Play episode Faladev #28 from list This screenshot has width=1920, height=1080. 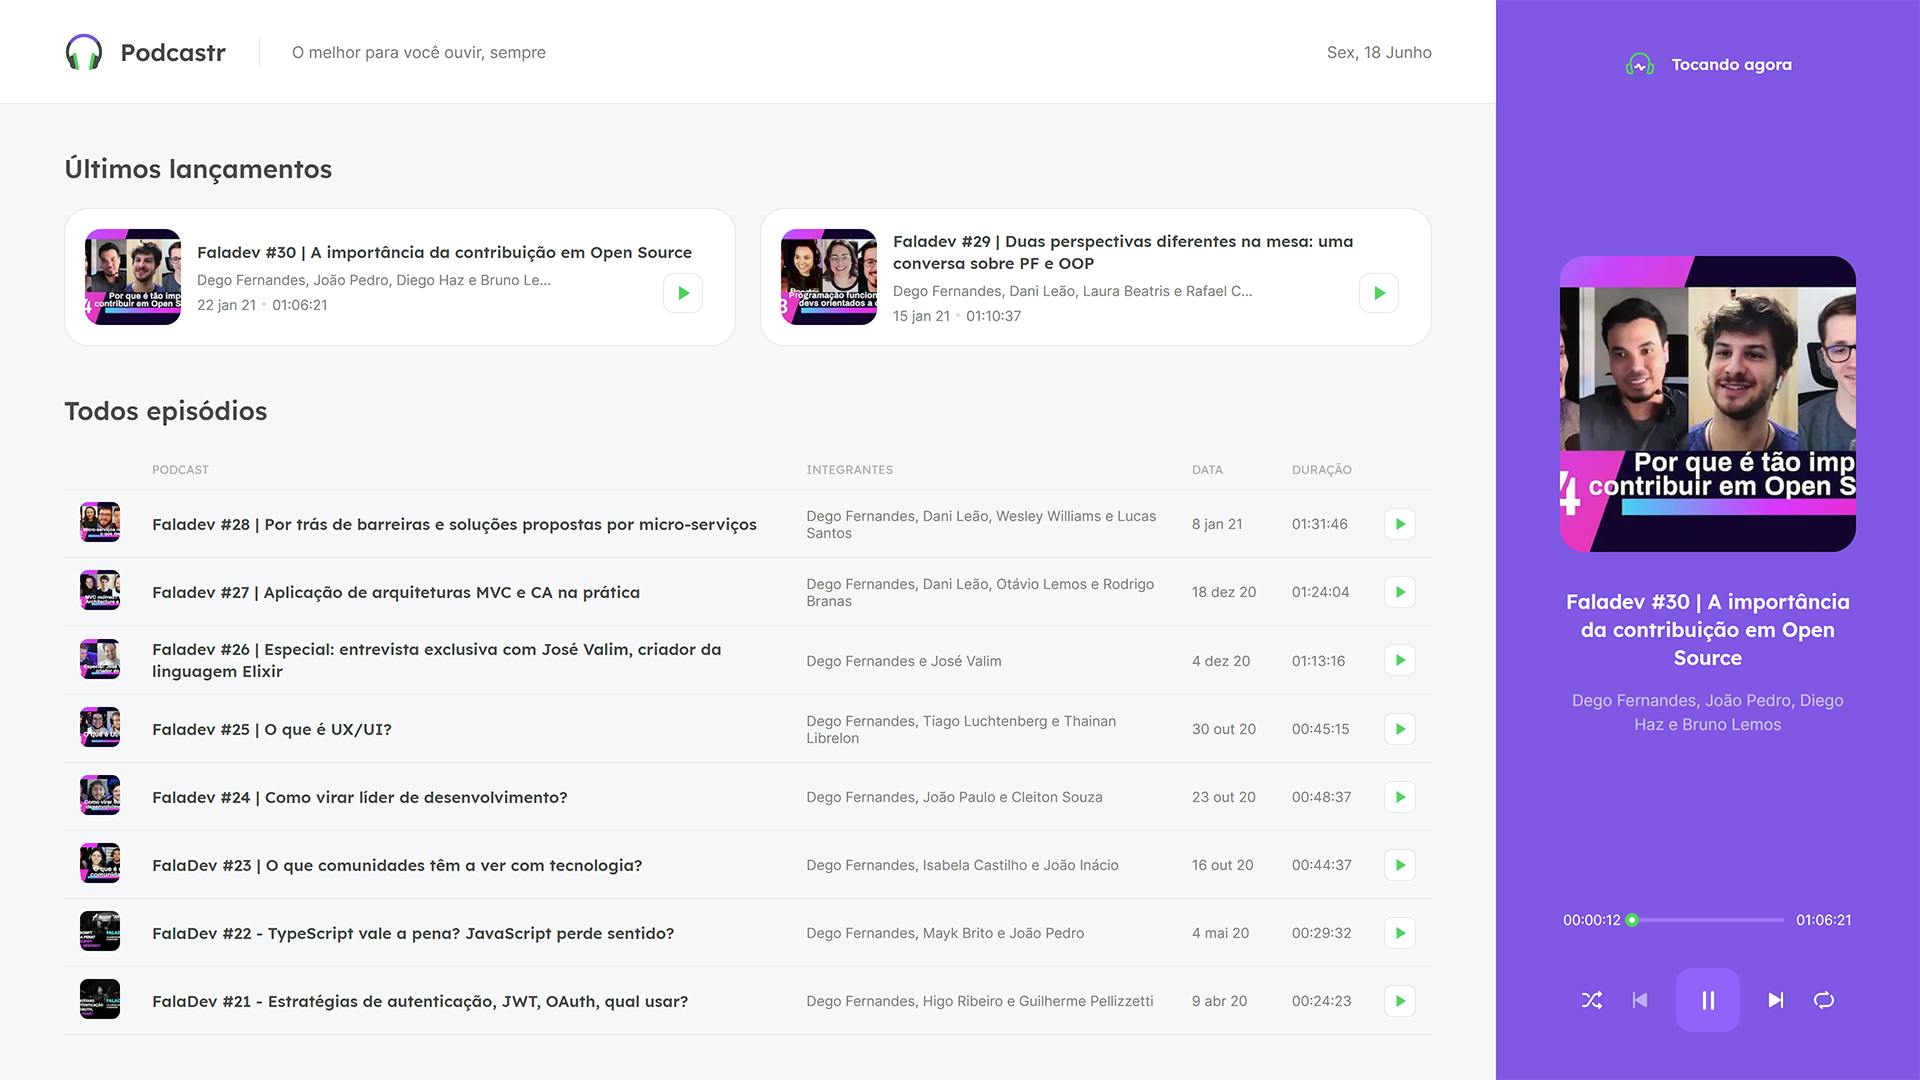tap(1400, 524)
